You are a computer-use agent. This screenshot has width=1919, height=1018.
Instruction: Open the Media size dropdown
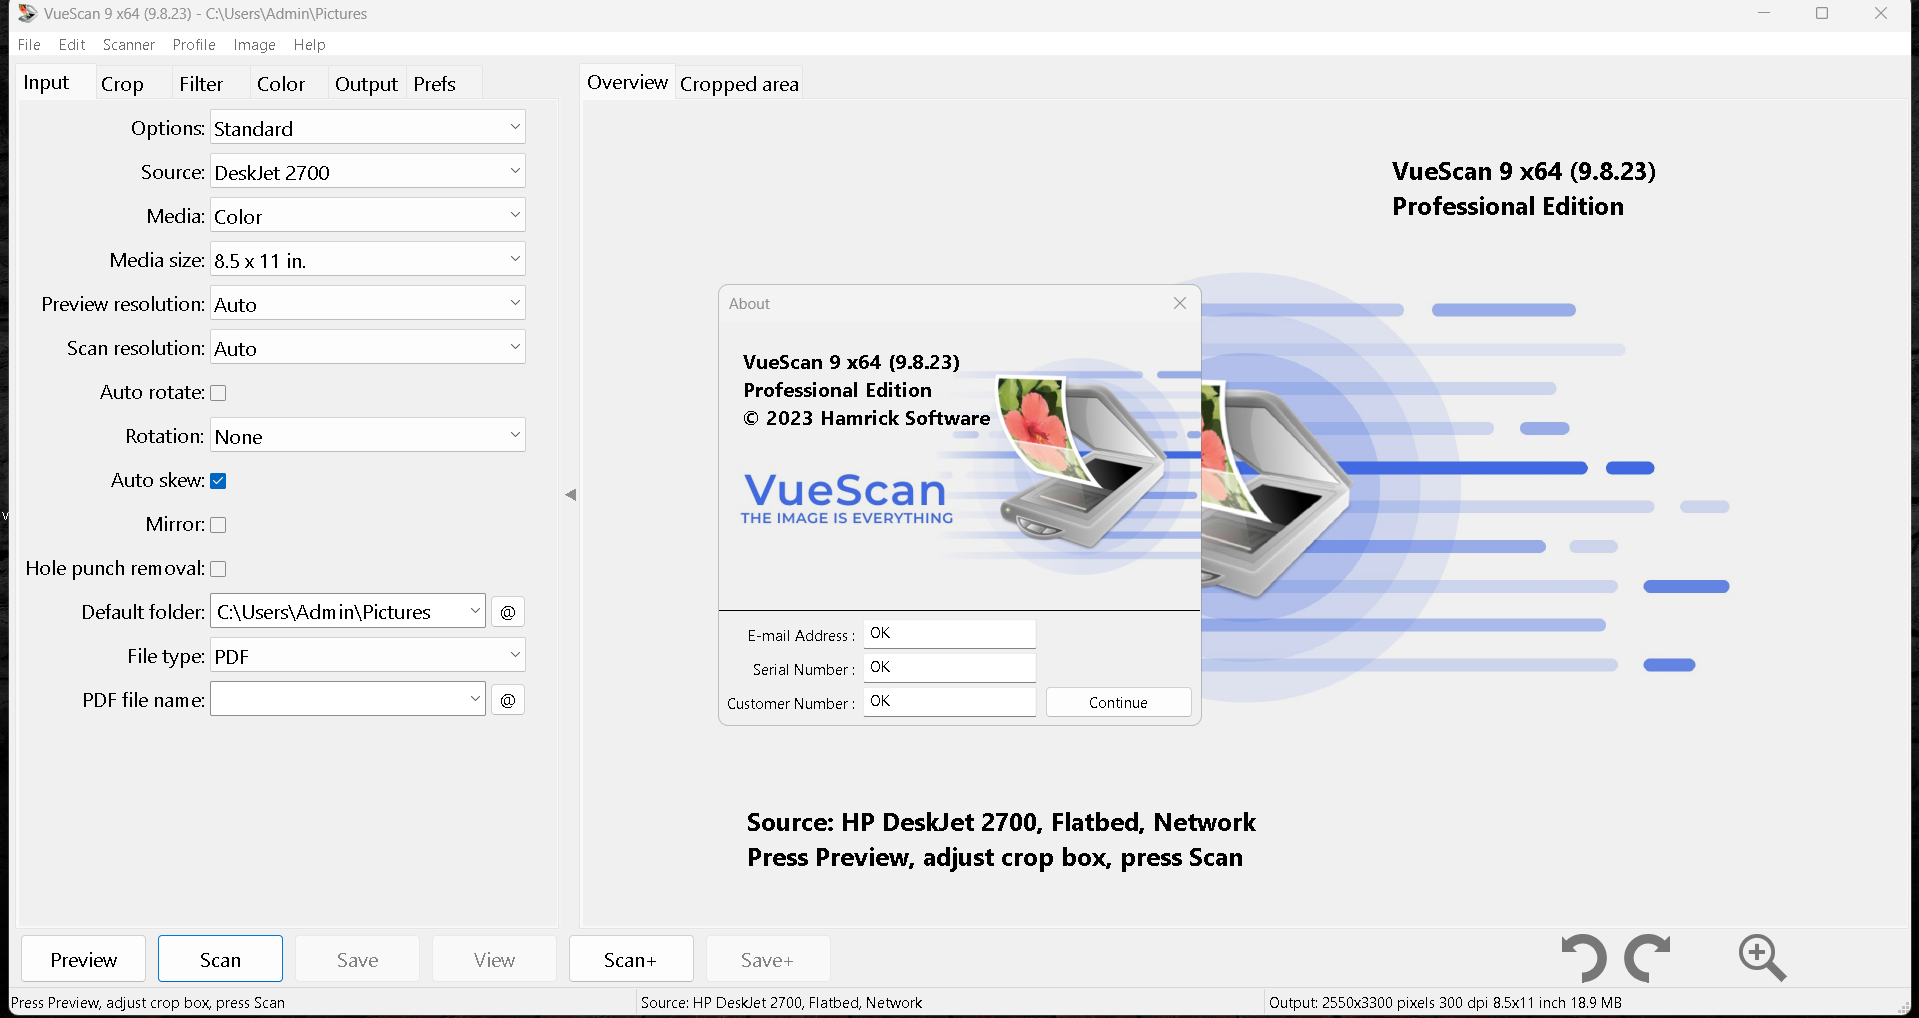(368, 260)
